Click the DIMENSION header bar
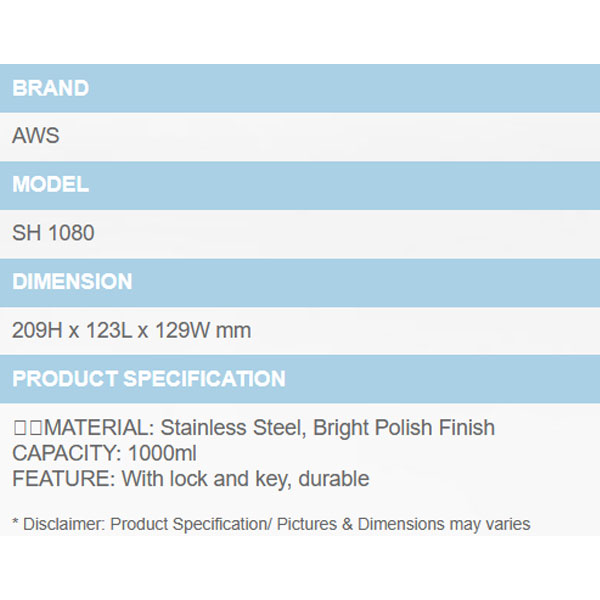Screen dimensions: 600x600 (x=300, y=282)
